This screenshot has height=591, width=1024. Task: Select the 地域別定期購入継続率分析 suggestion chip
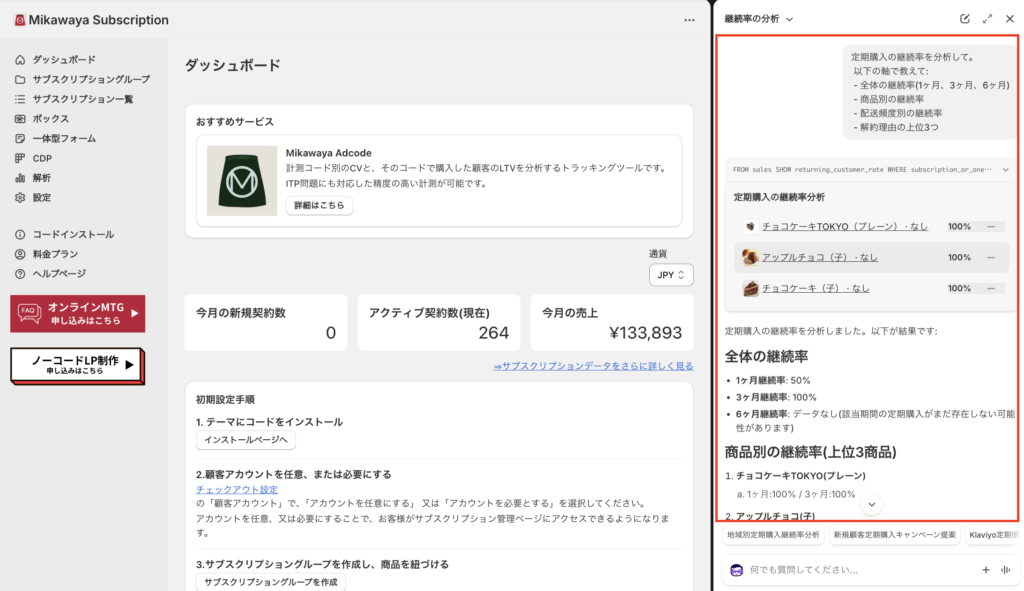coord(772,535)
